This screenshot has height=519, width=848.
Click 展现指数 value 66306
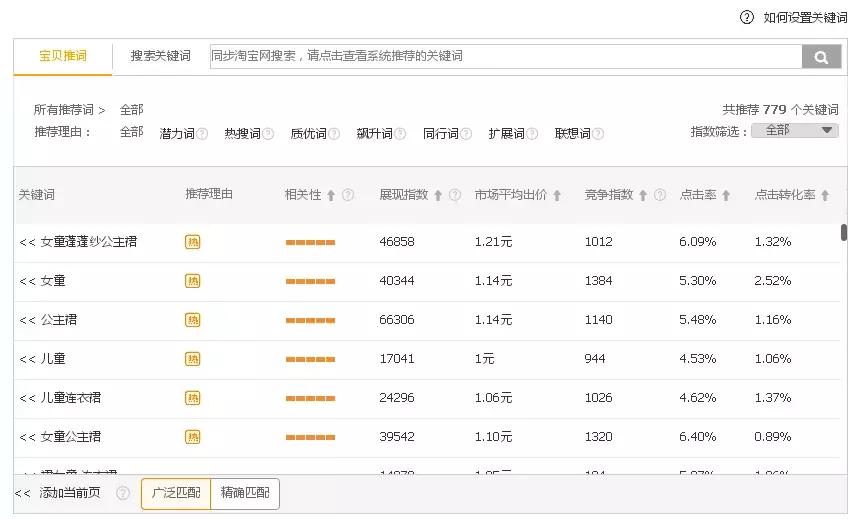tap(397, 320)
